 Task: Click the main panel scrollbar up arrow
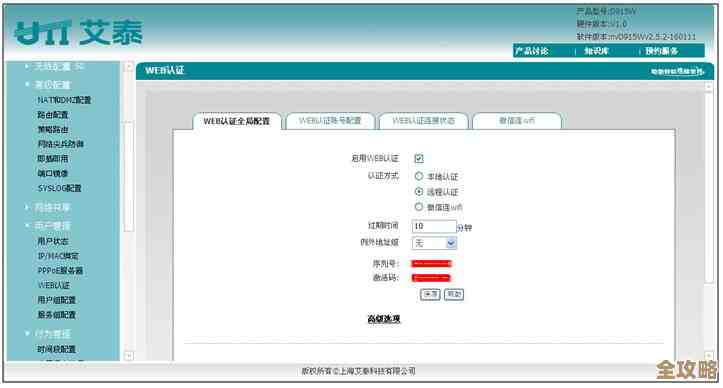click(x=709, y=87)
